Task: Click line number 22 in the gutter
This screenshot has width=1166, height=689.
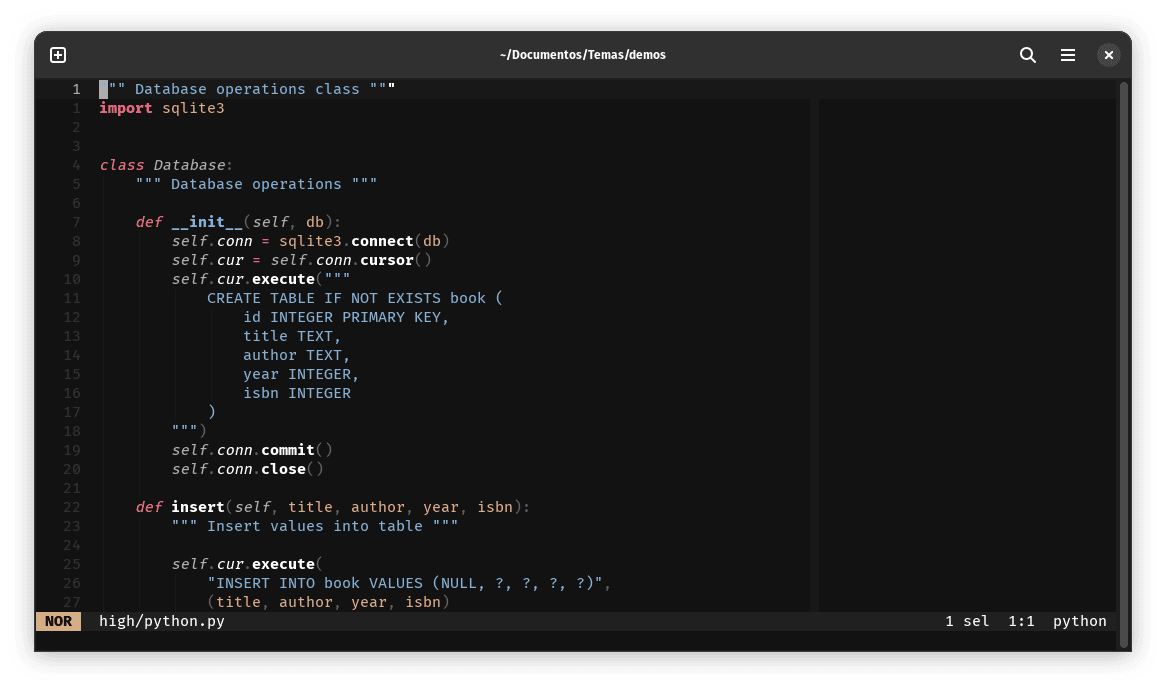Action: 71,508
